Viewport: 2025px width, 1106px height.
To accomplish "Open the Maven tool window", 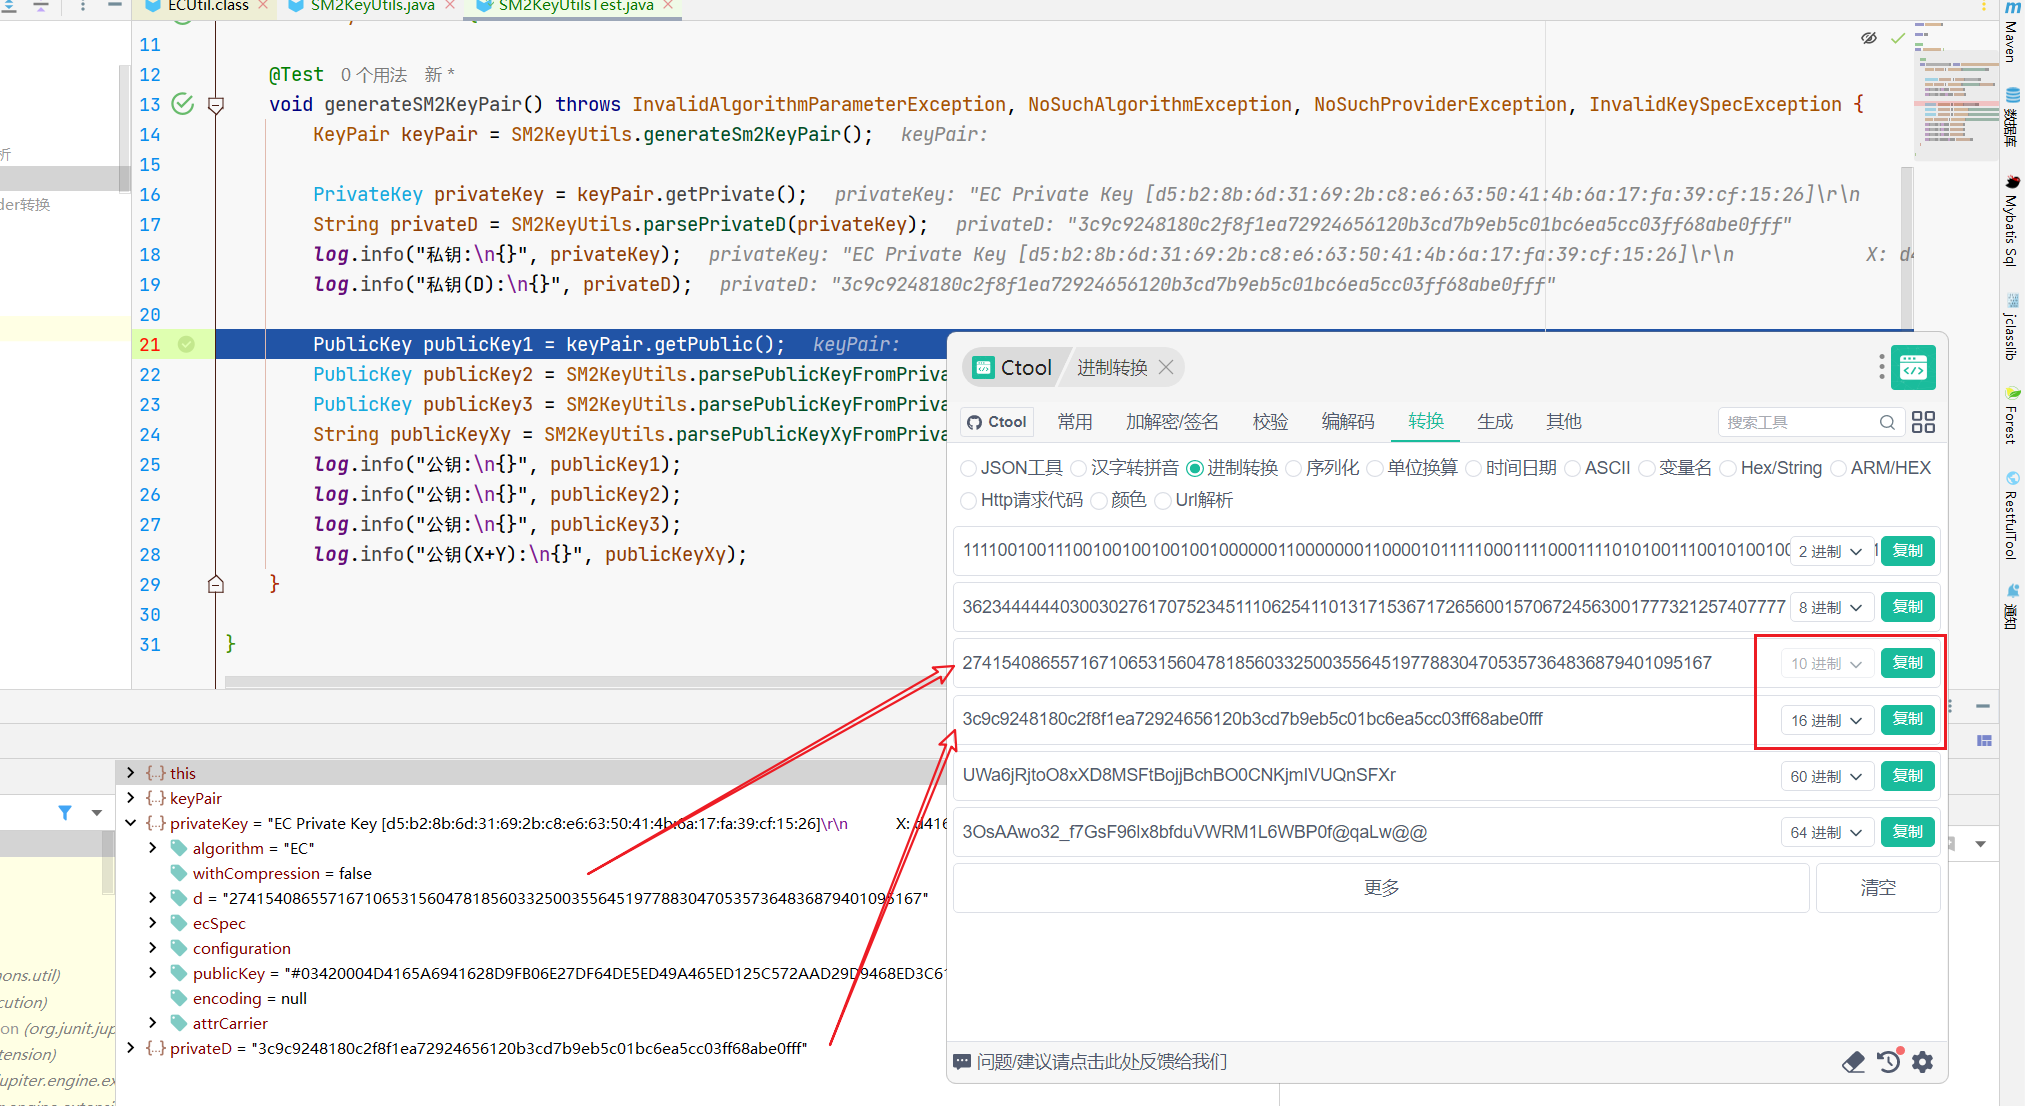I will [x=2012, y=33].
